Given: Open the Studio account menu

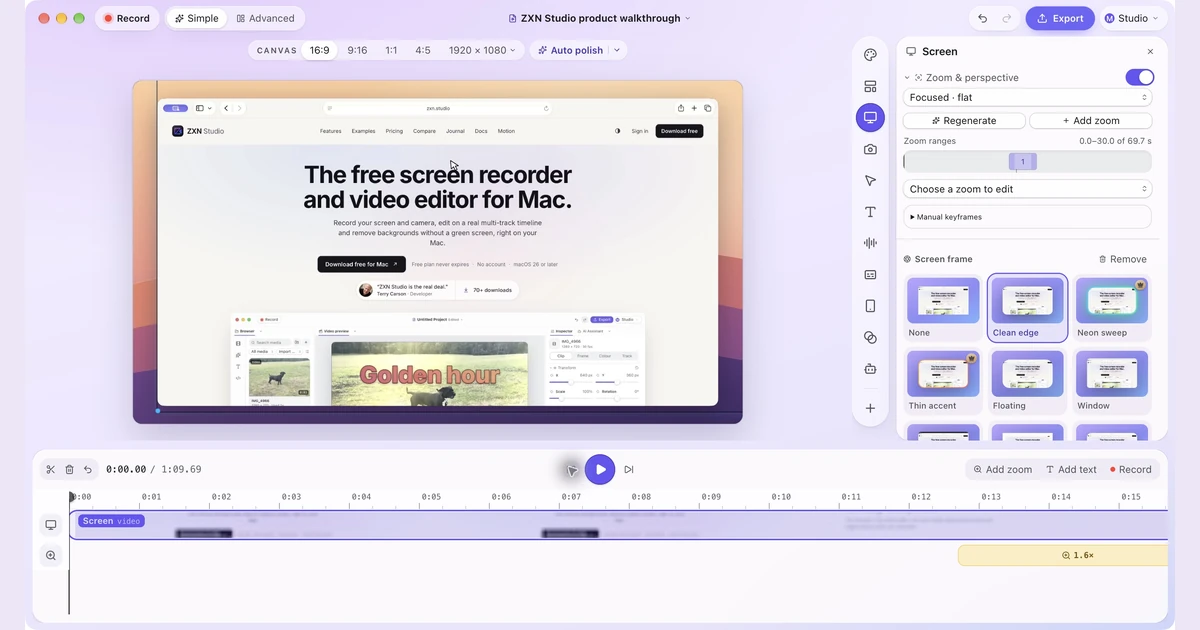Looking at the screenshot, I should 1131,18.
